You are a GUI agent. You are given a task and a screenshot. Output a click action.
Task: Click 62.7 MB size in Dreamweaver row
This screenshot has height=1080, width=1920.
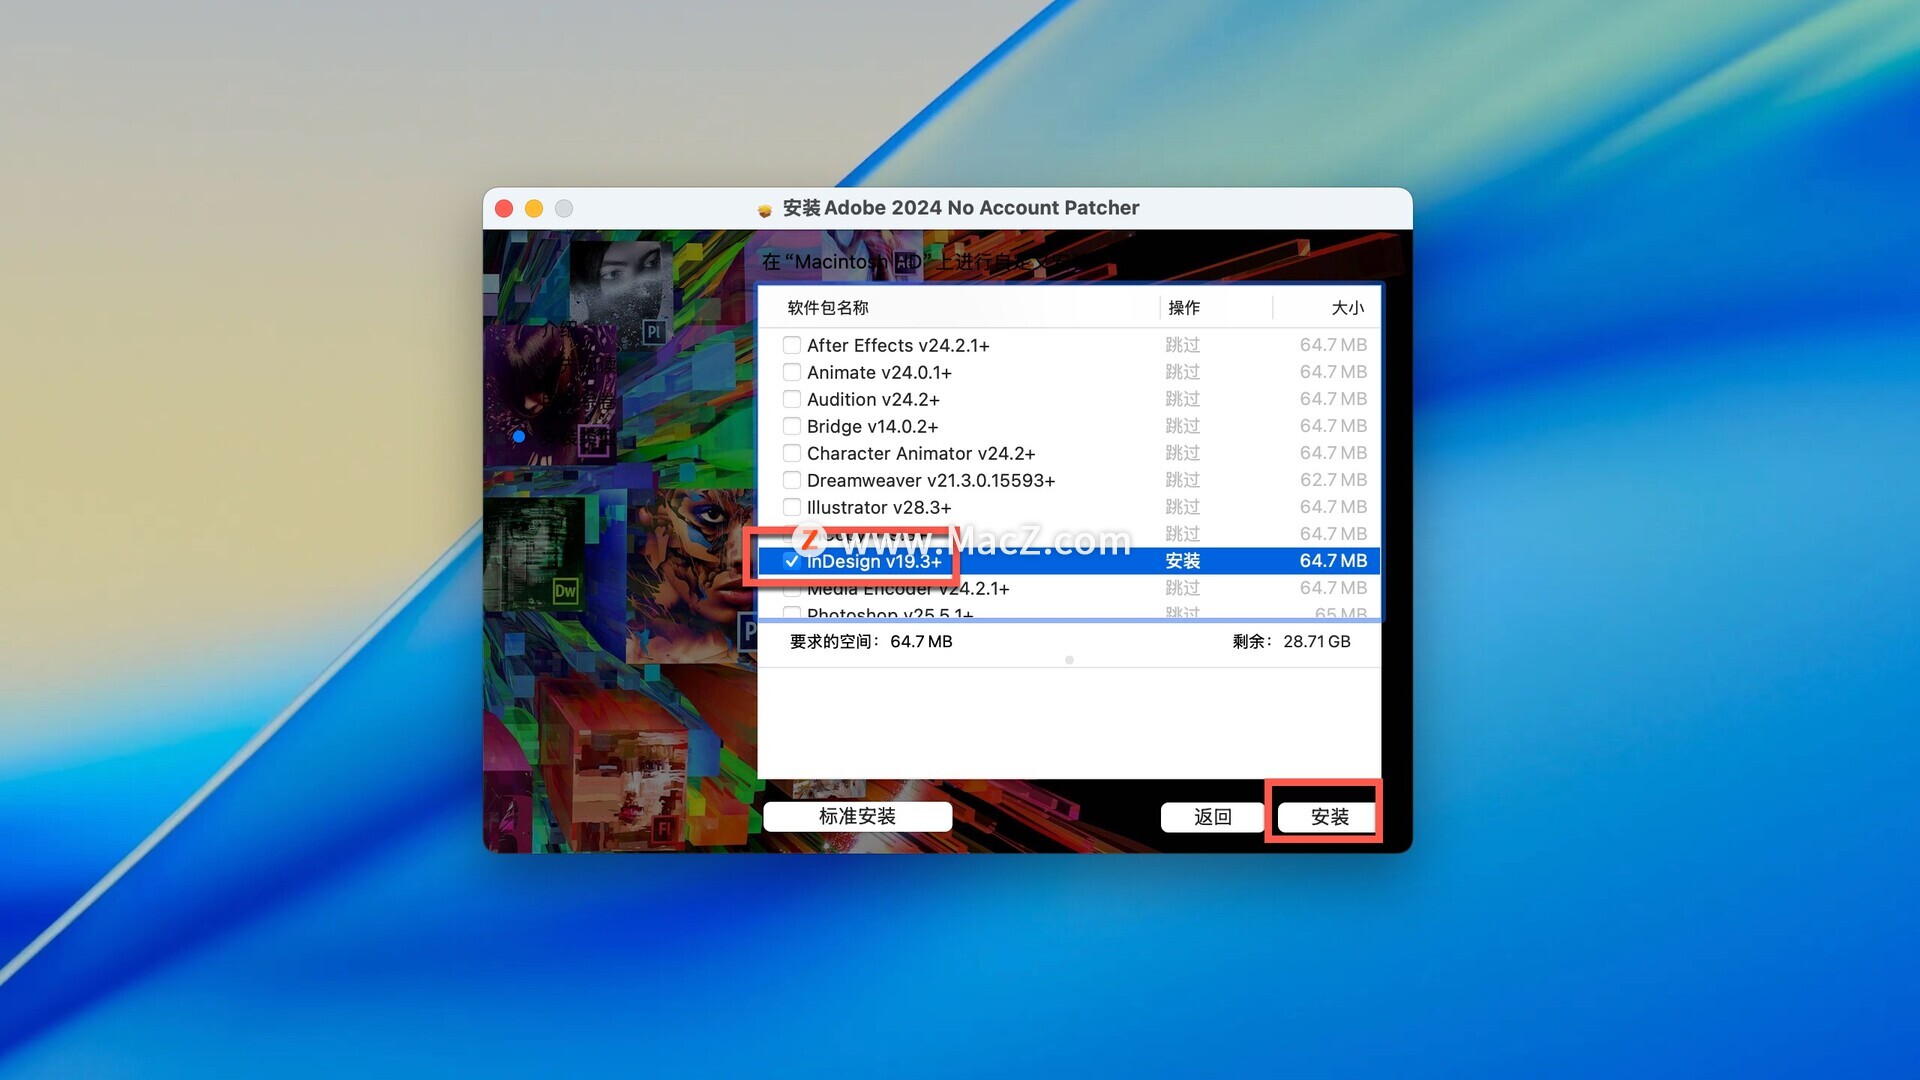coord(1333,480)
